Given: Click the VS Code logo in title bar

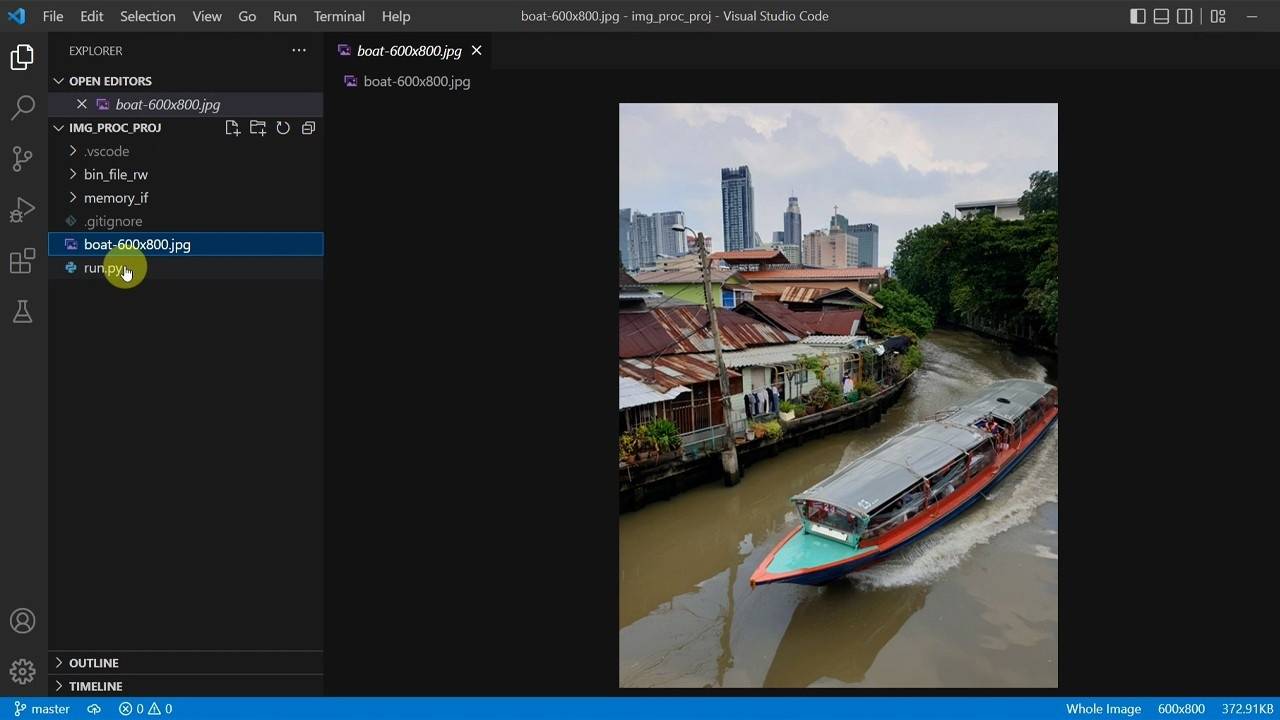Looking at the screenshot, I should point(16,16).
